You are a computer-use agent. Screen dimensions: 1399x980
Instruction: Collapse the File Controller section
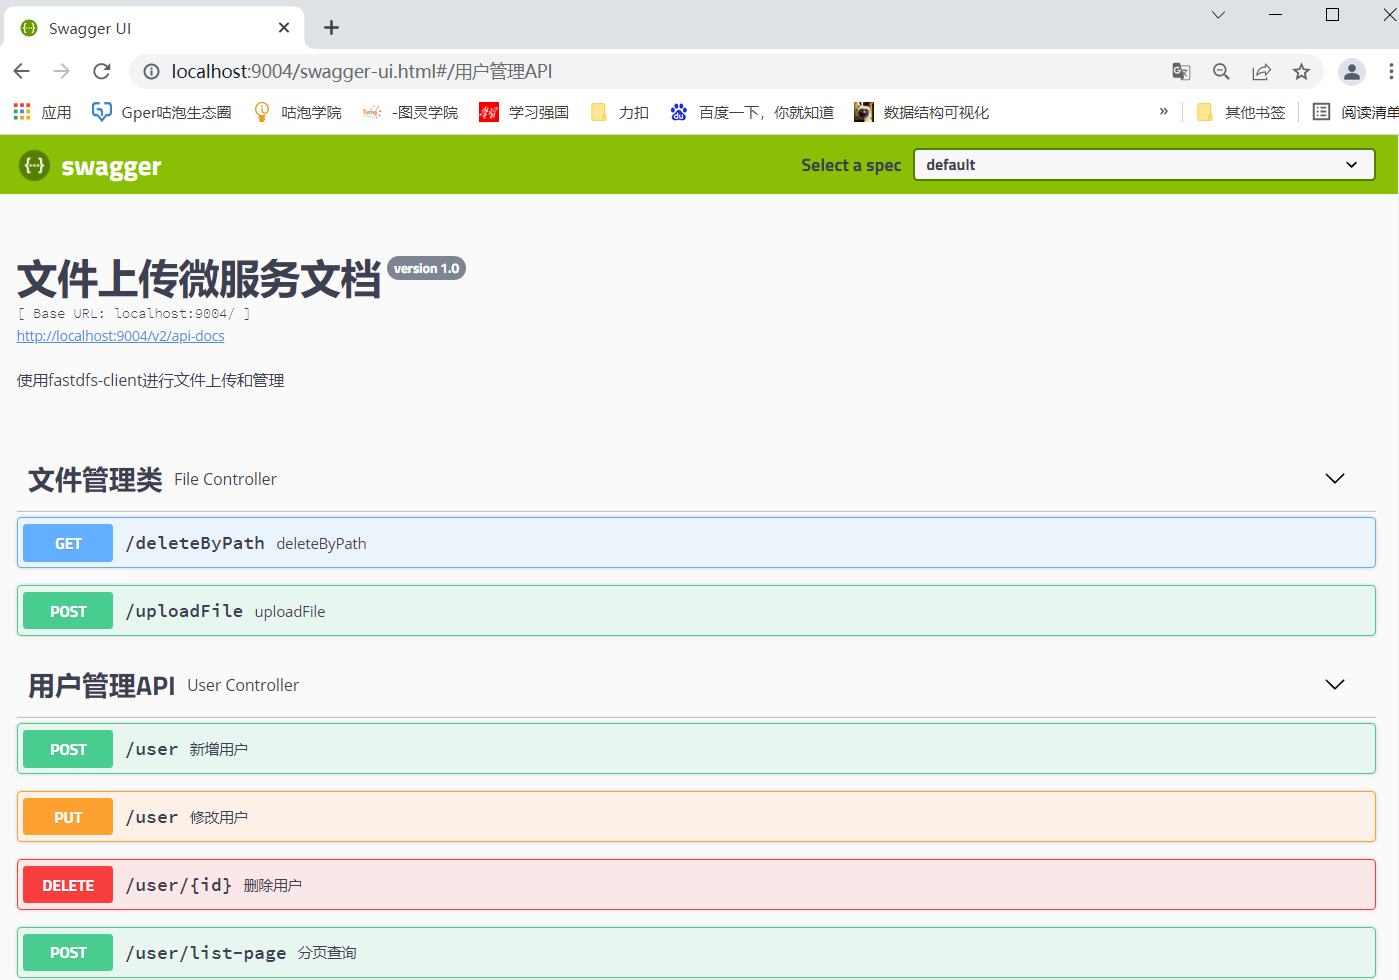pos(1334,478)
